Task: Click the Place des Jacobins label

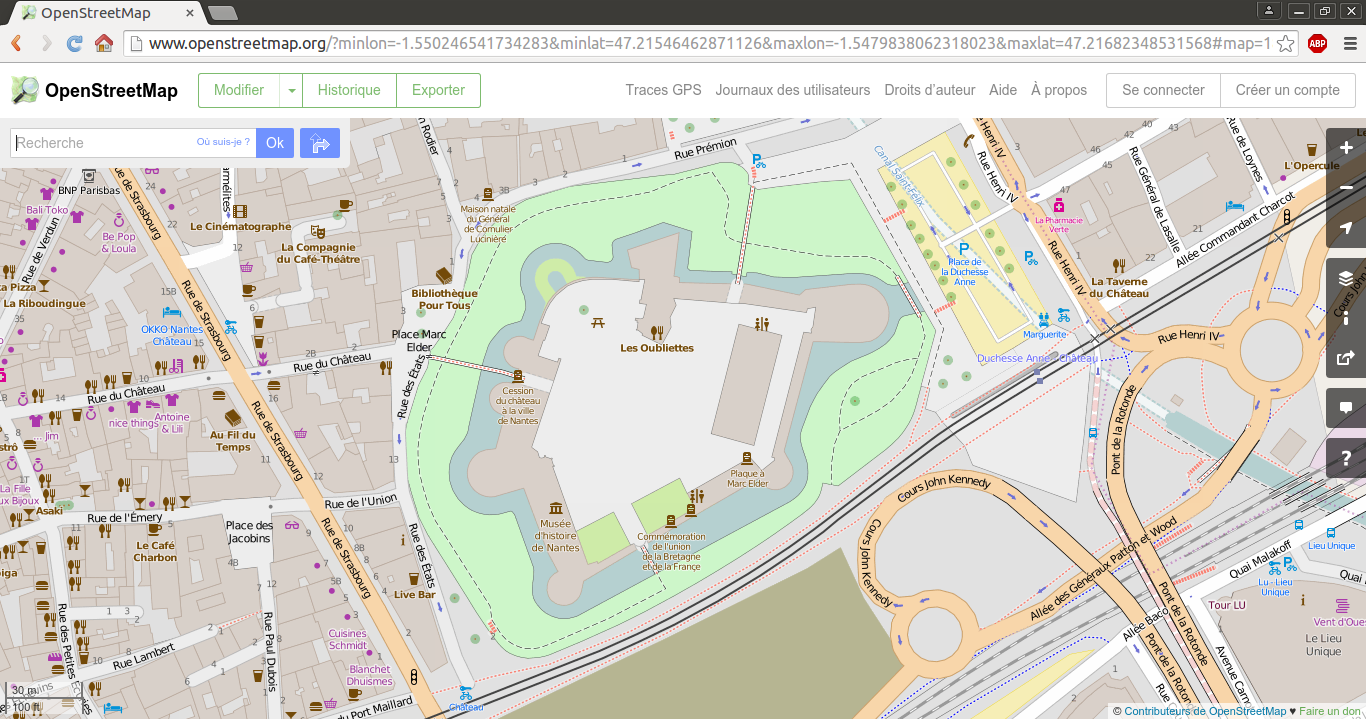Action: point(249,532)
